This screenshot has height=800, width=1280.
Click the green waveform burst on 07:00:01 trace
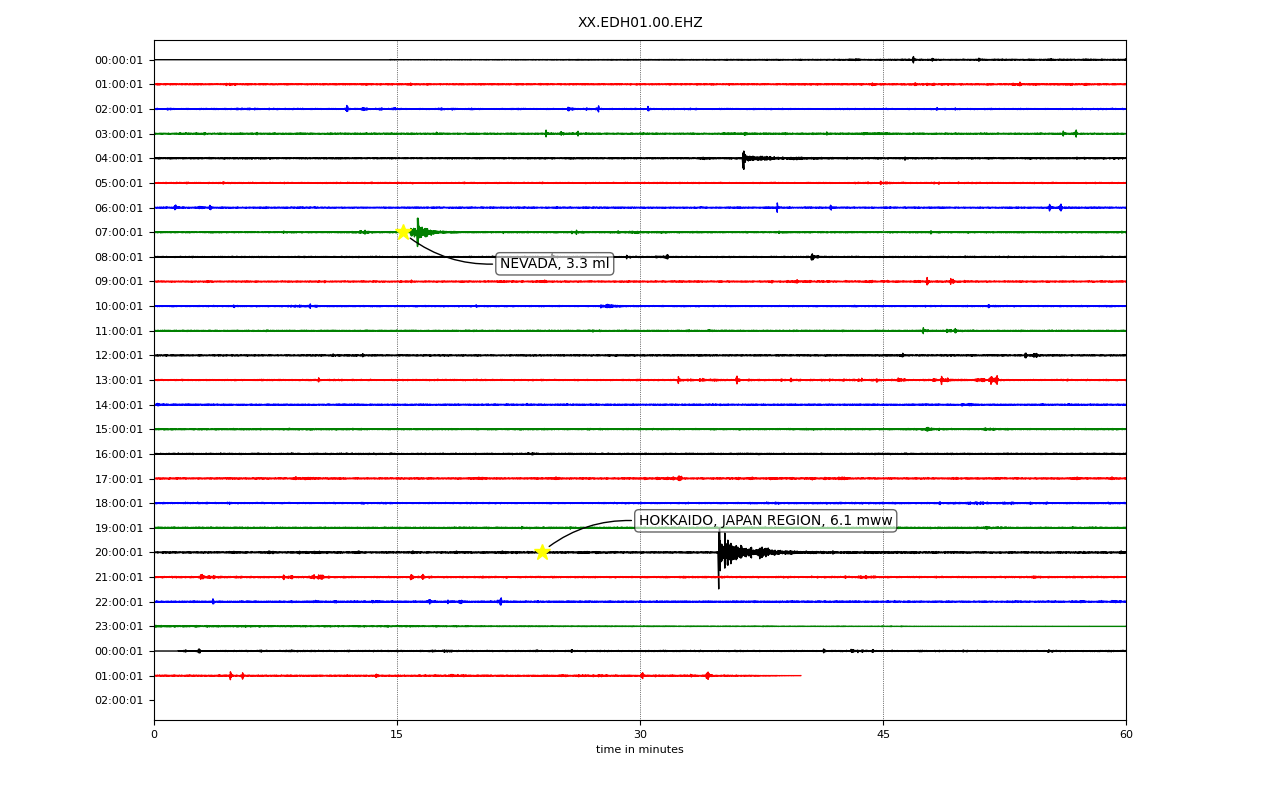tap(420, 232)
